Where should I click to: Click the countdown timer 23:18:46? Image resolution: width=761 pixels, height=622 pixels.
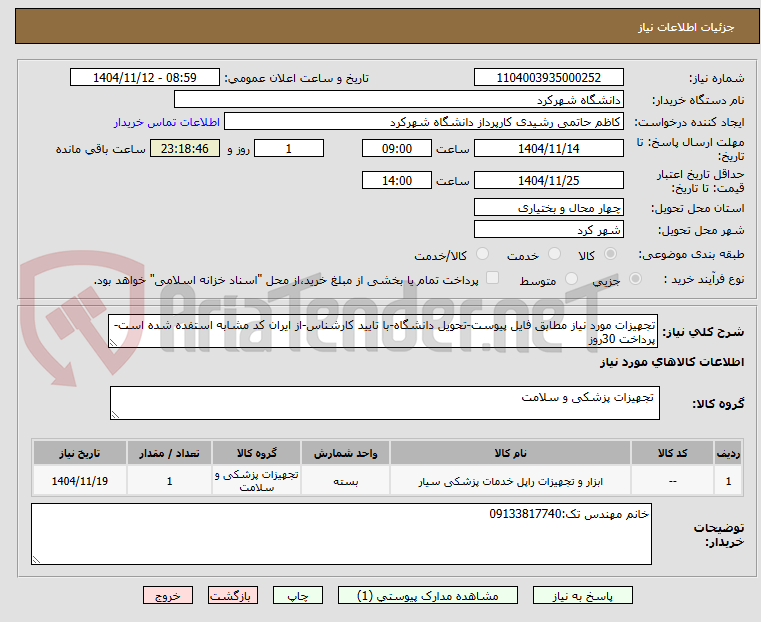(185, 148)
